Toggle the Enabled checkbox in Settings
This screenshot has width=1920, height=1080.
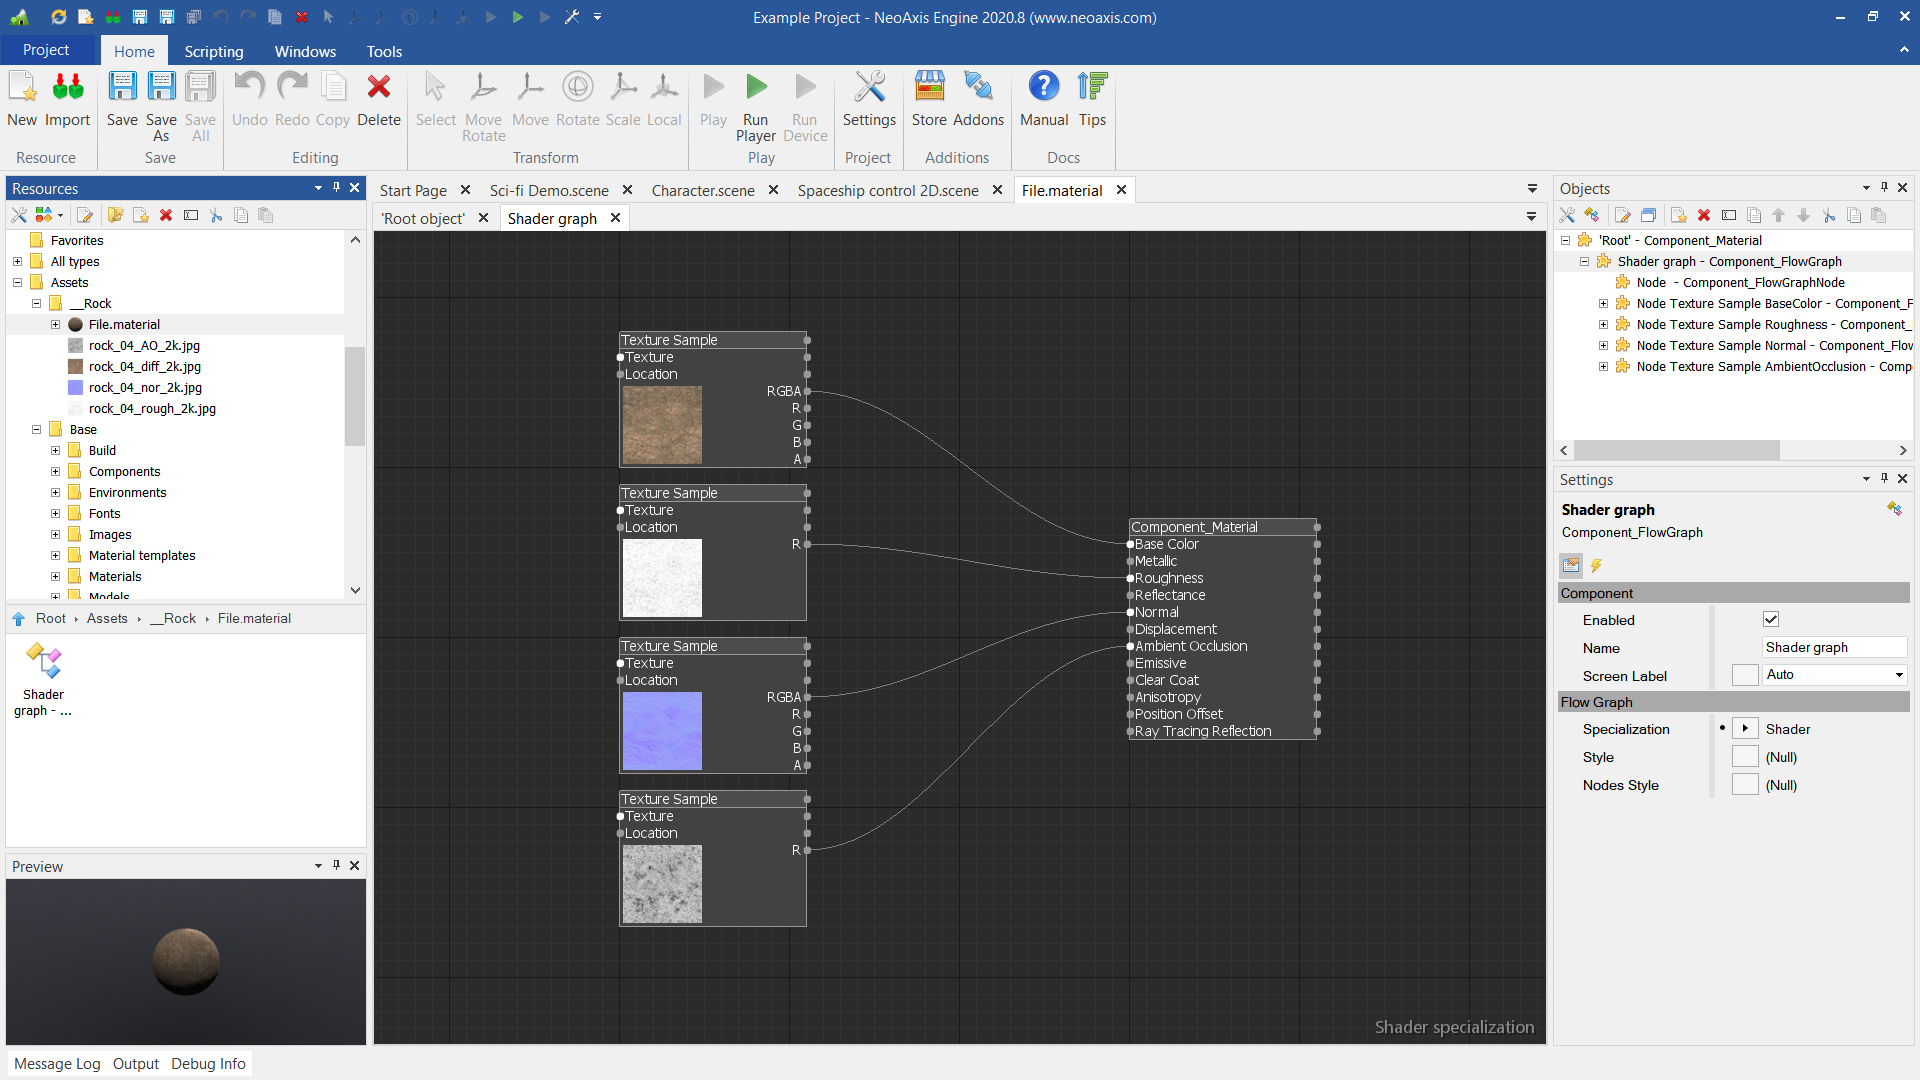(x=1771, y=620)
